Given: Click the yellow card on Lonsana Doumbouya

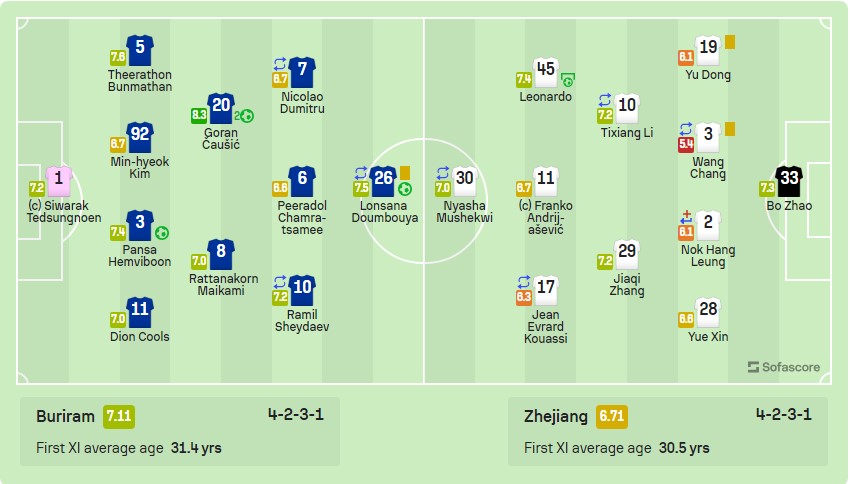Looking at the screenshot, I should click(x=405, y=173).
